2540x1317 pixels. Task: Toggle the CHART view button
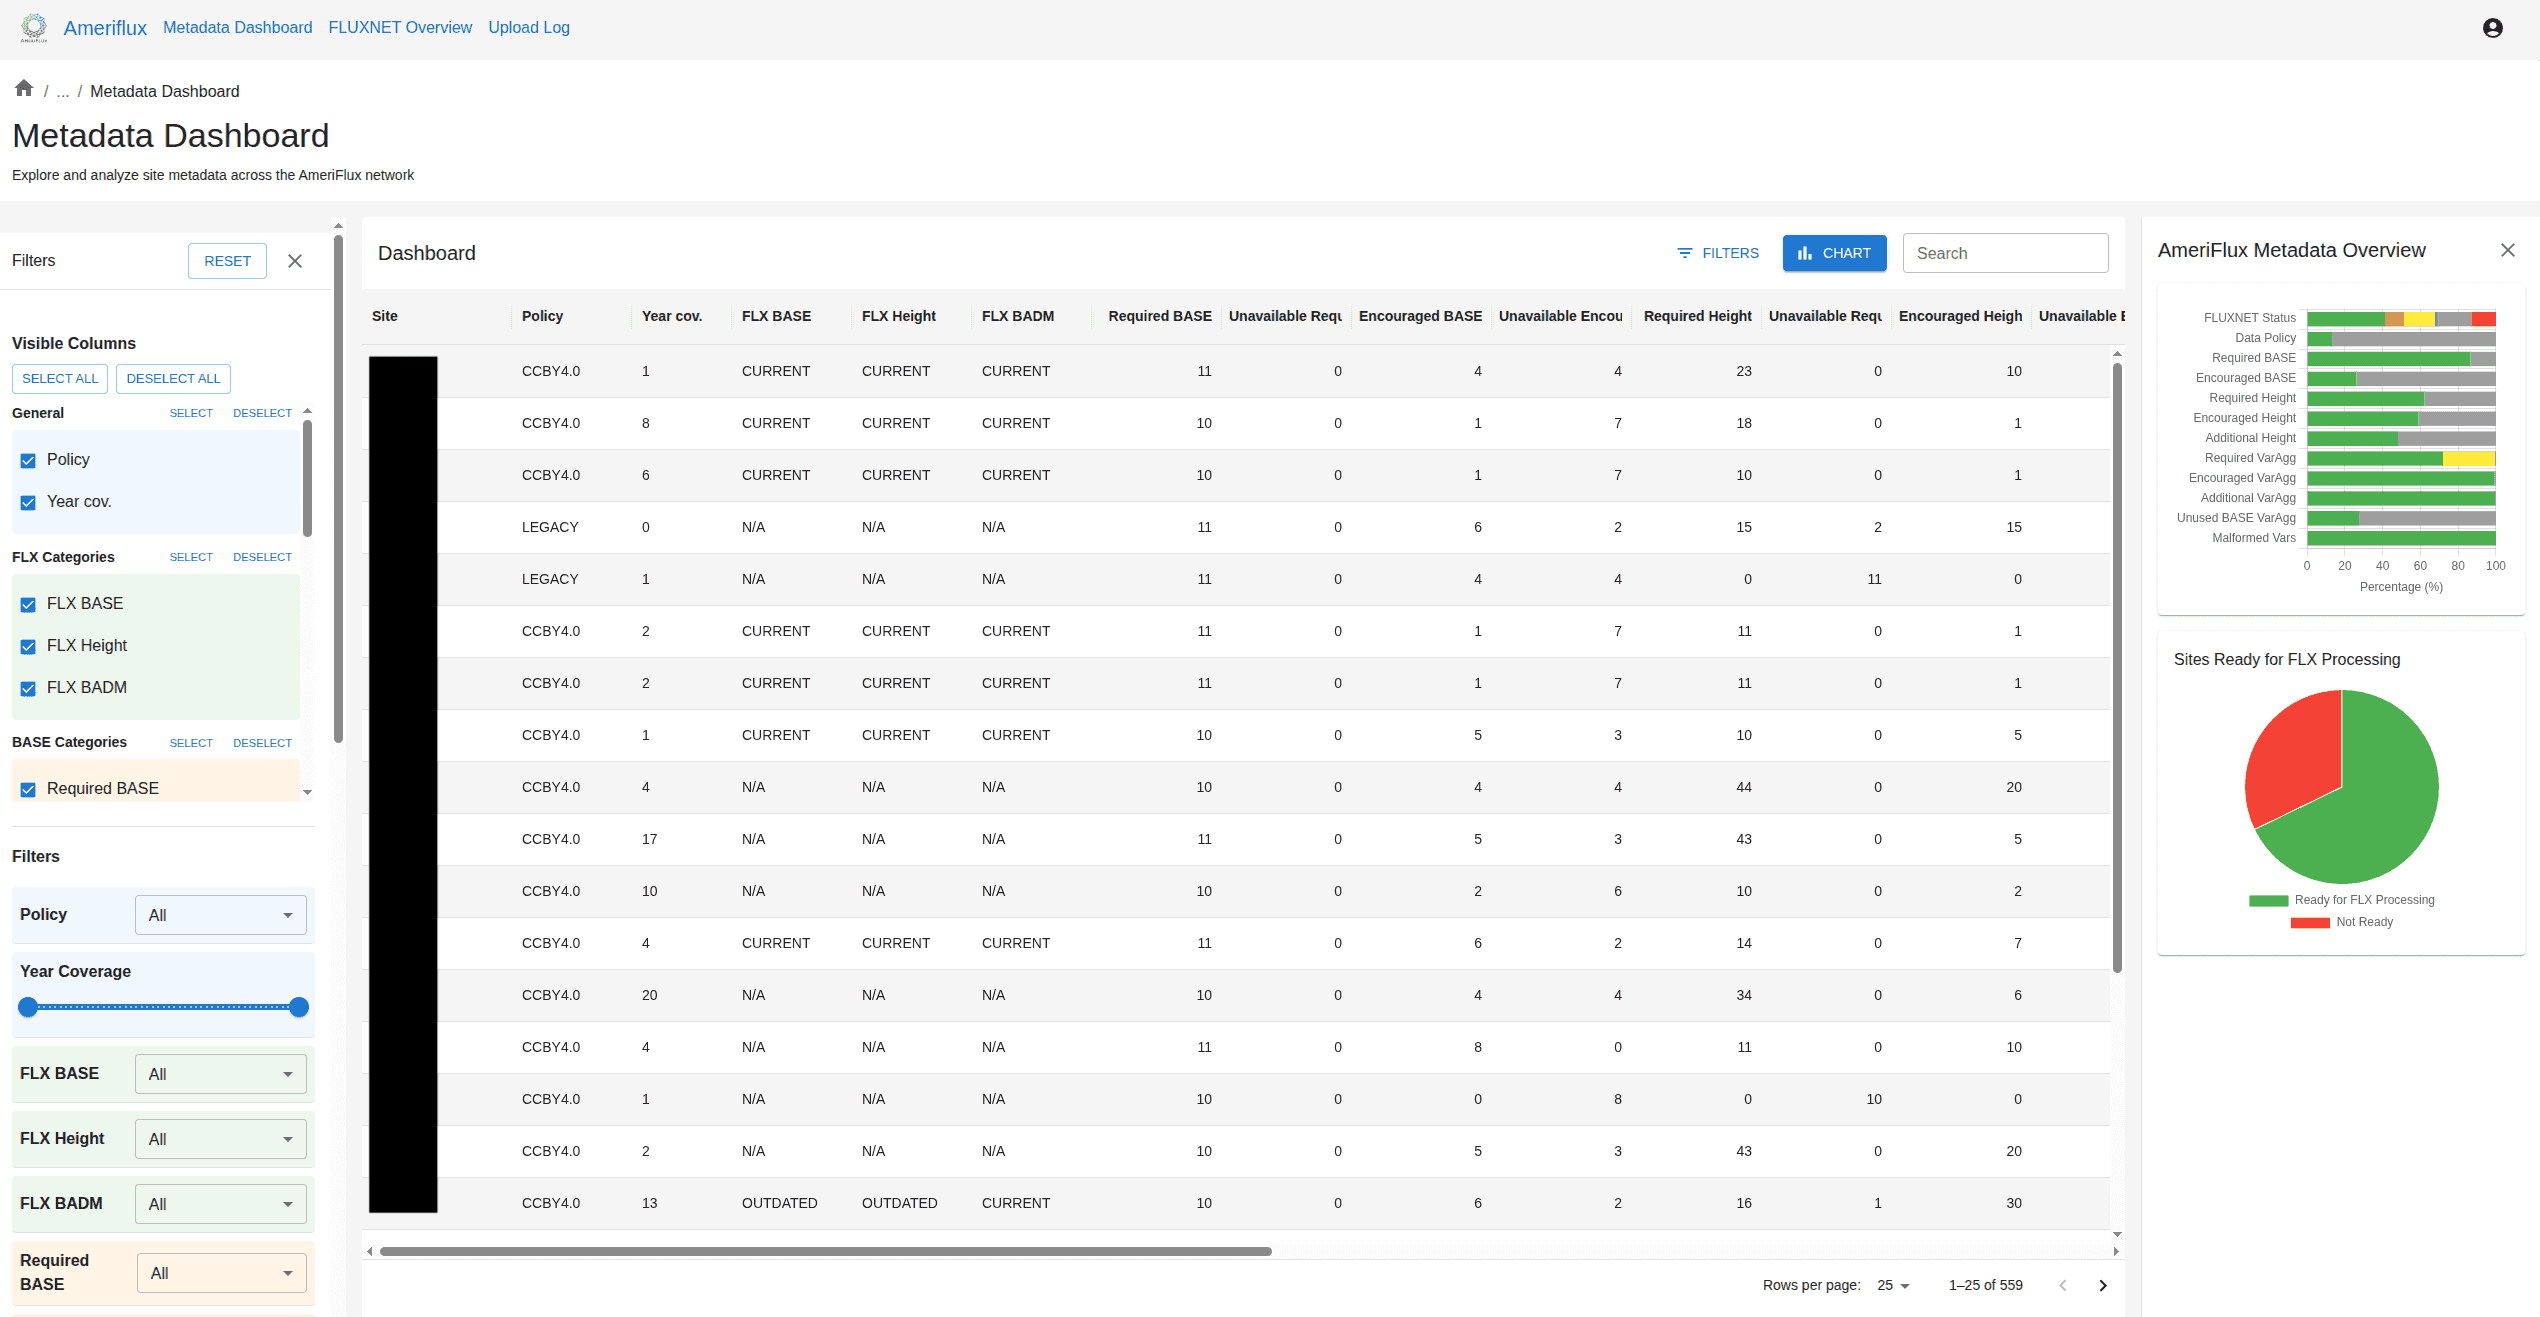point(1834,253)
